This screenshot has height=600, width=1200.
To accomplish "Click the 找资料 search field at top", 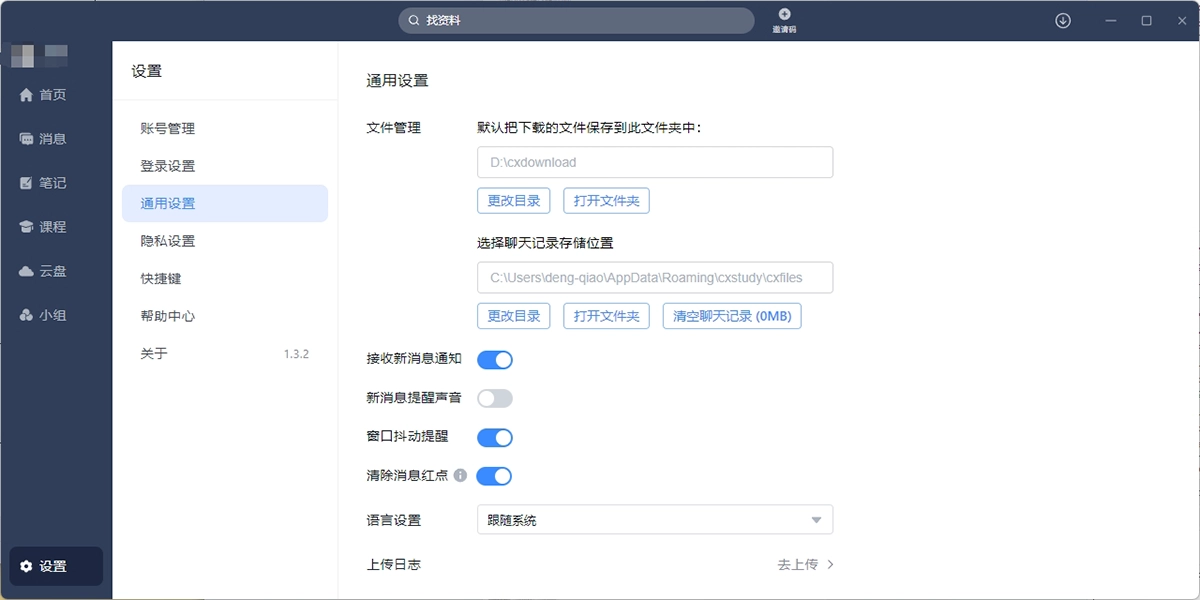I will [576, 20].
